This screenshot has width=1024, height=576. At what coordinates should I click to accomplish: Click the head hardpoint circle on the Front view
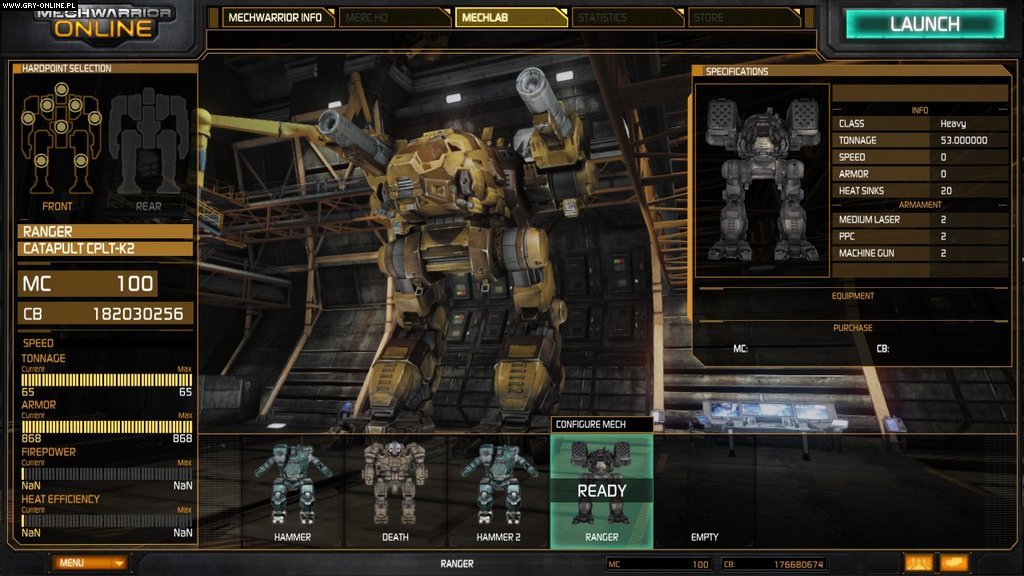61,89
